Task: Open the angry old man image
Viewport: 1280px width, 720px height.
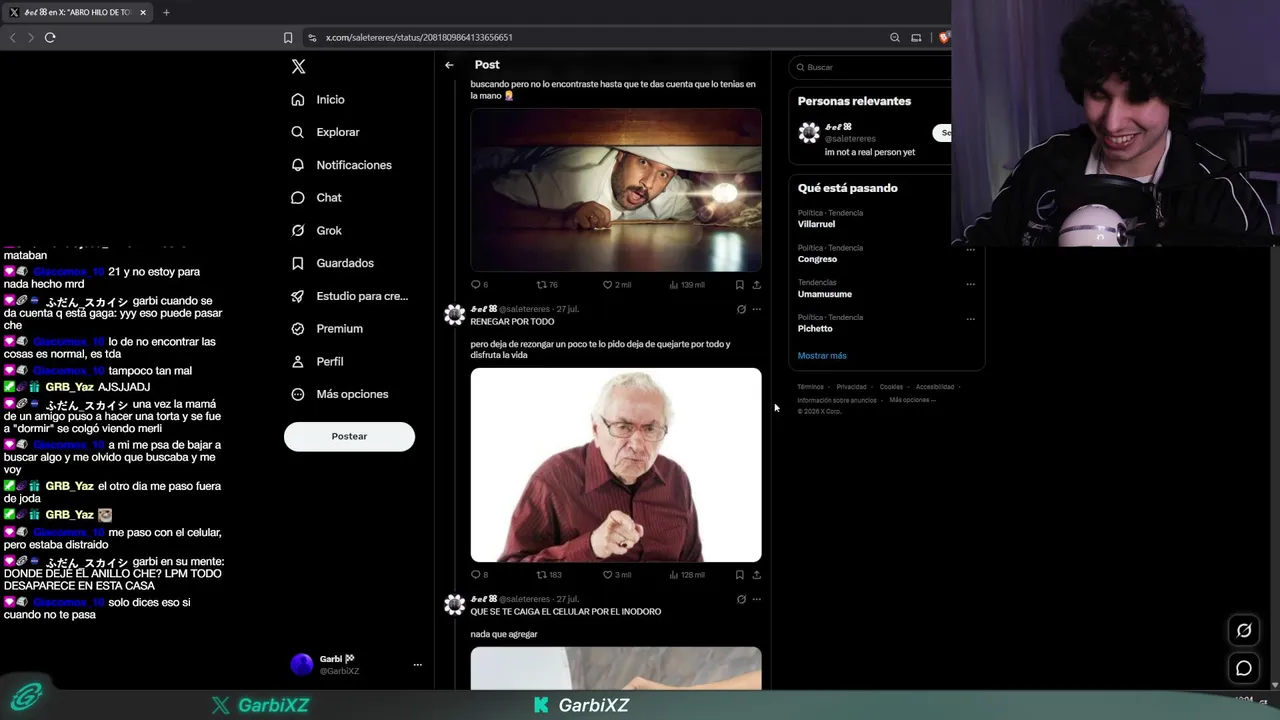Action: [616, 465]
